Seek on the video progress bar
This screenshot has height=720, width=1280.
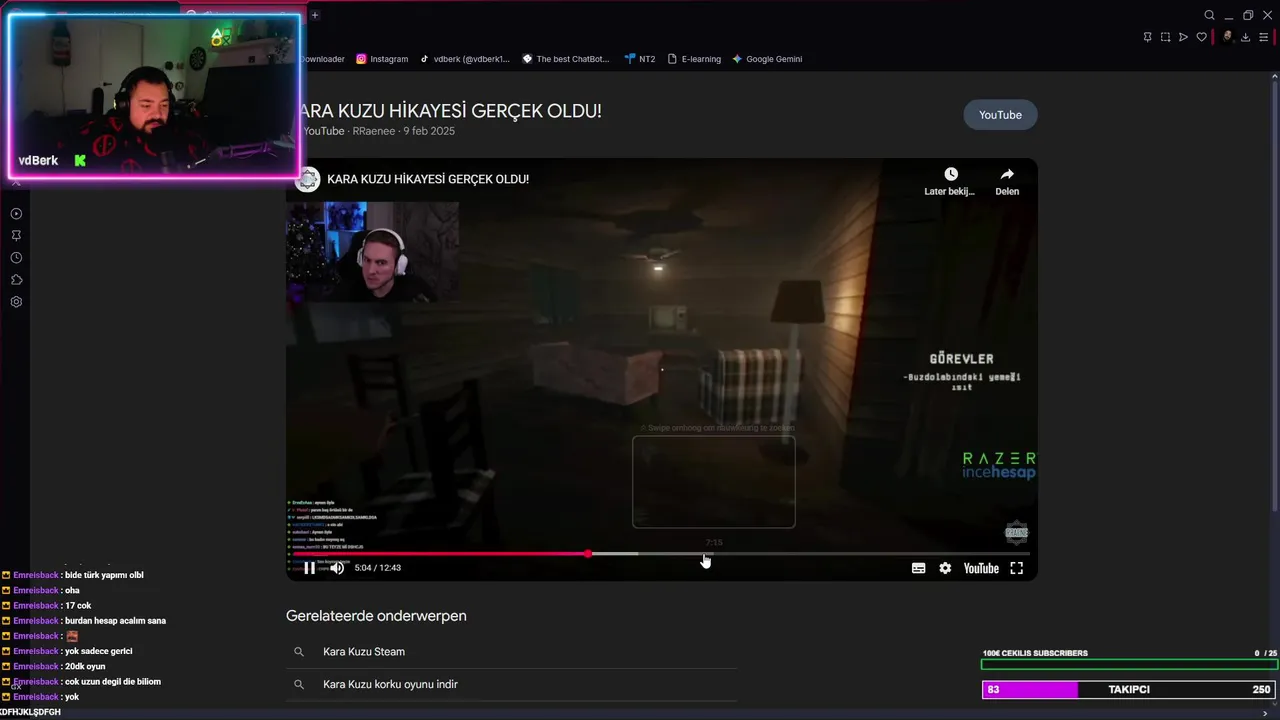[x=661, y=553]
